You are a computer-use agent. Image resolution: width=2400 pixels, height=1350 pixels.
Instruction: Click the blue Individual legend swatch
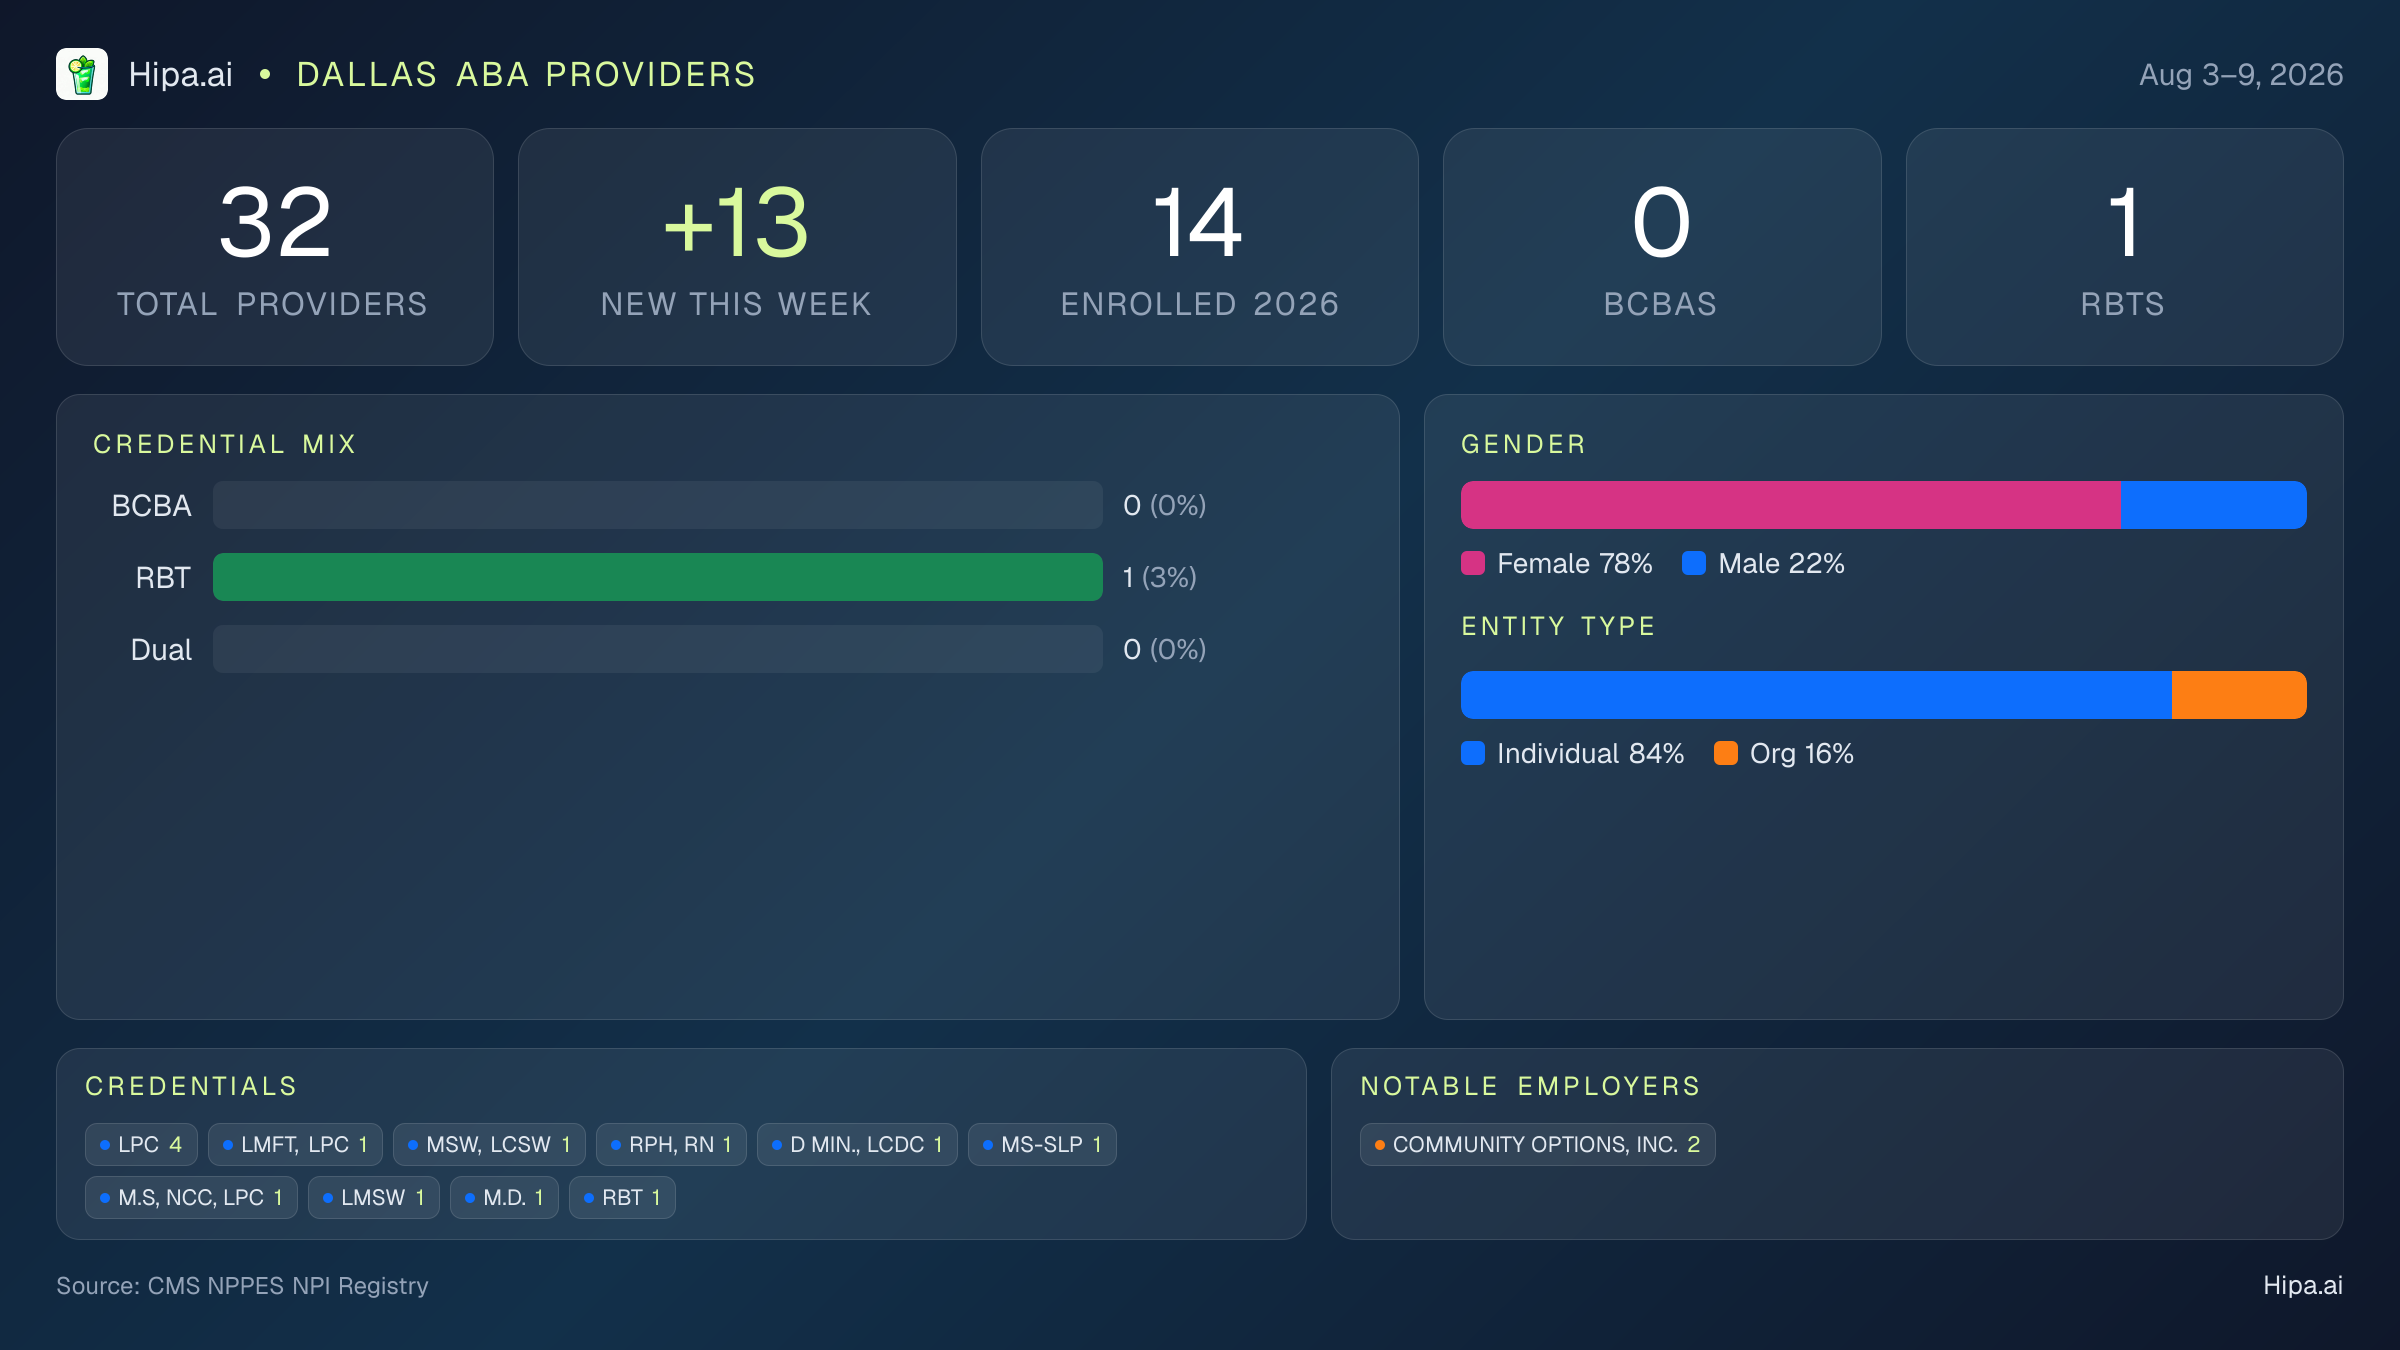tap(1473, 753)
